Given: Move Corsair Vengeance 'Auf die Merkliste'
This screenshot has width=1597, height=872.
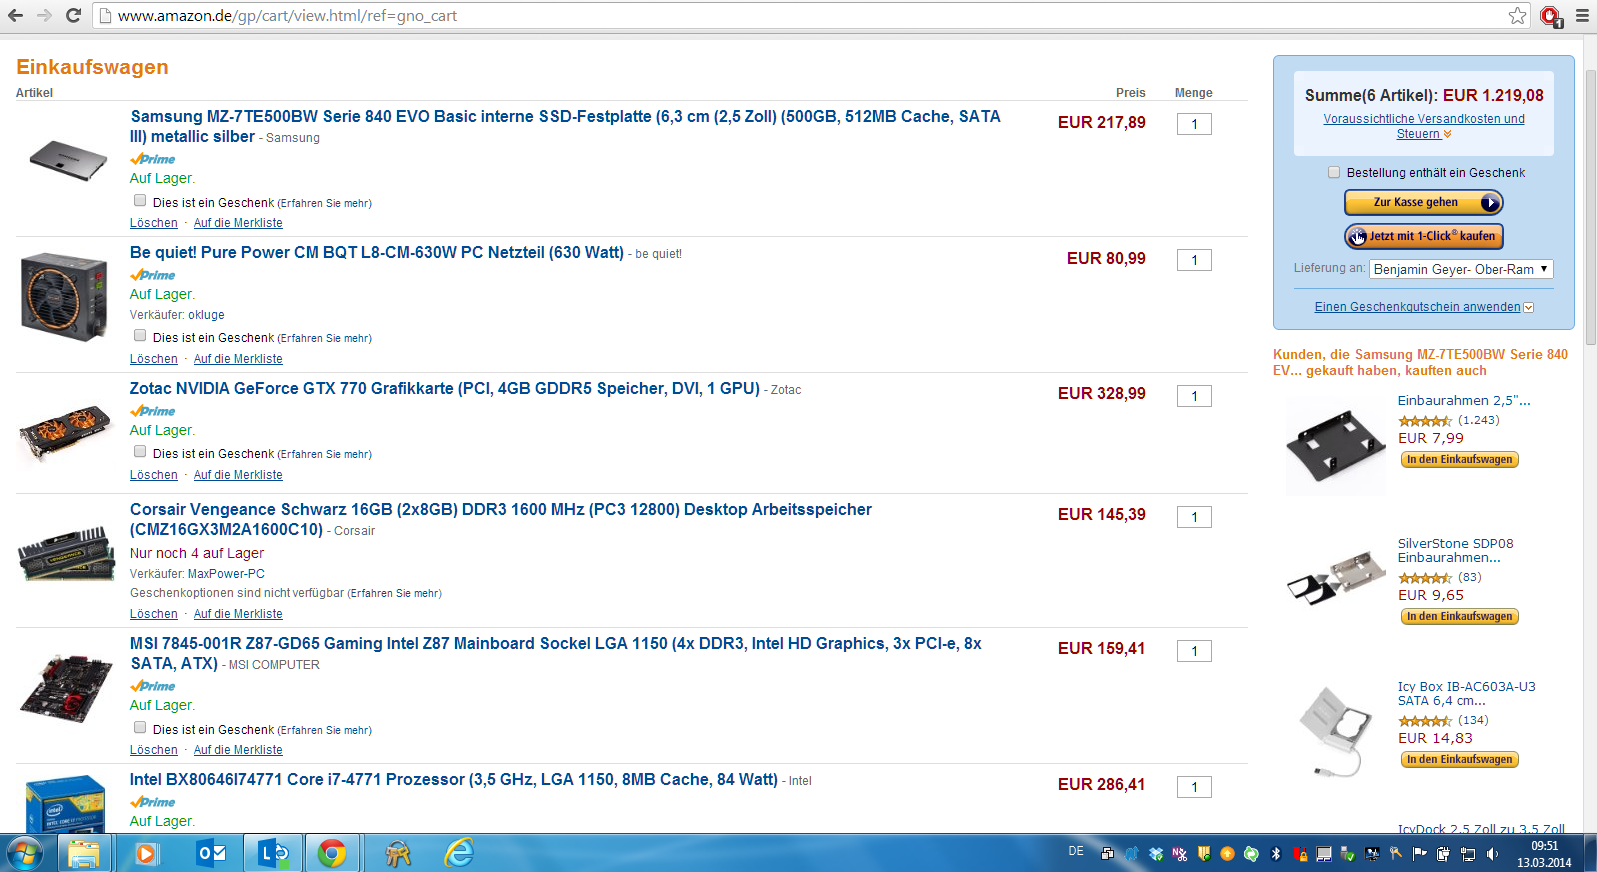Looking at the screenshot, I should (238, 614).
